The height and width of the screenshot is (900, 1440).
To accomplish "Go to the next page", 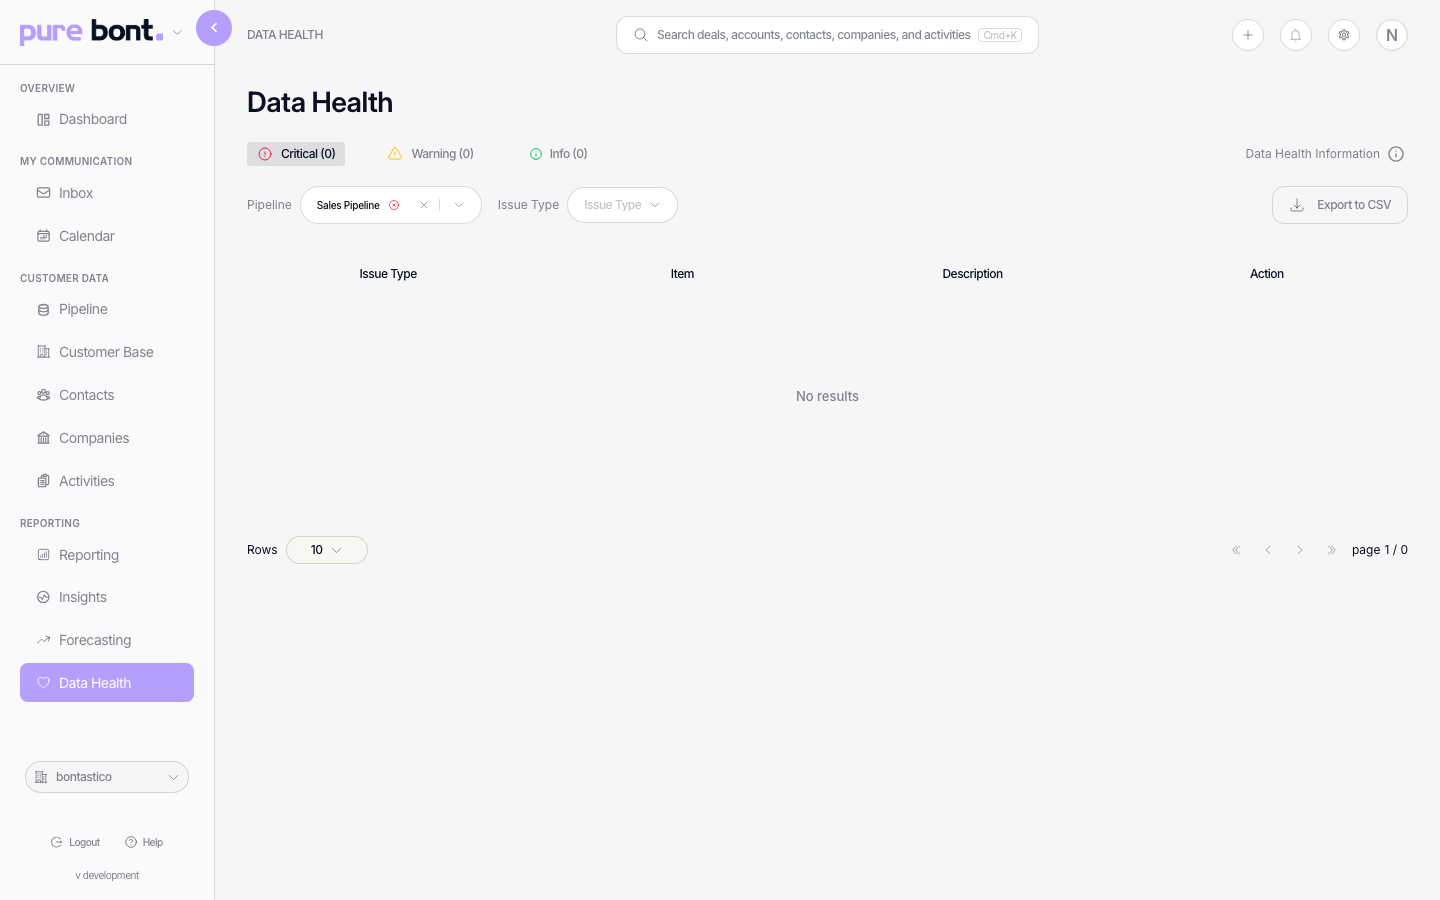I will (1300, 550).
